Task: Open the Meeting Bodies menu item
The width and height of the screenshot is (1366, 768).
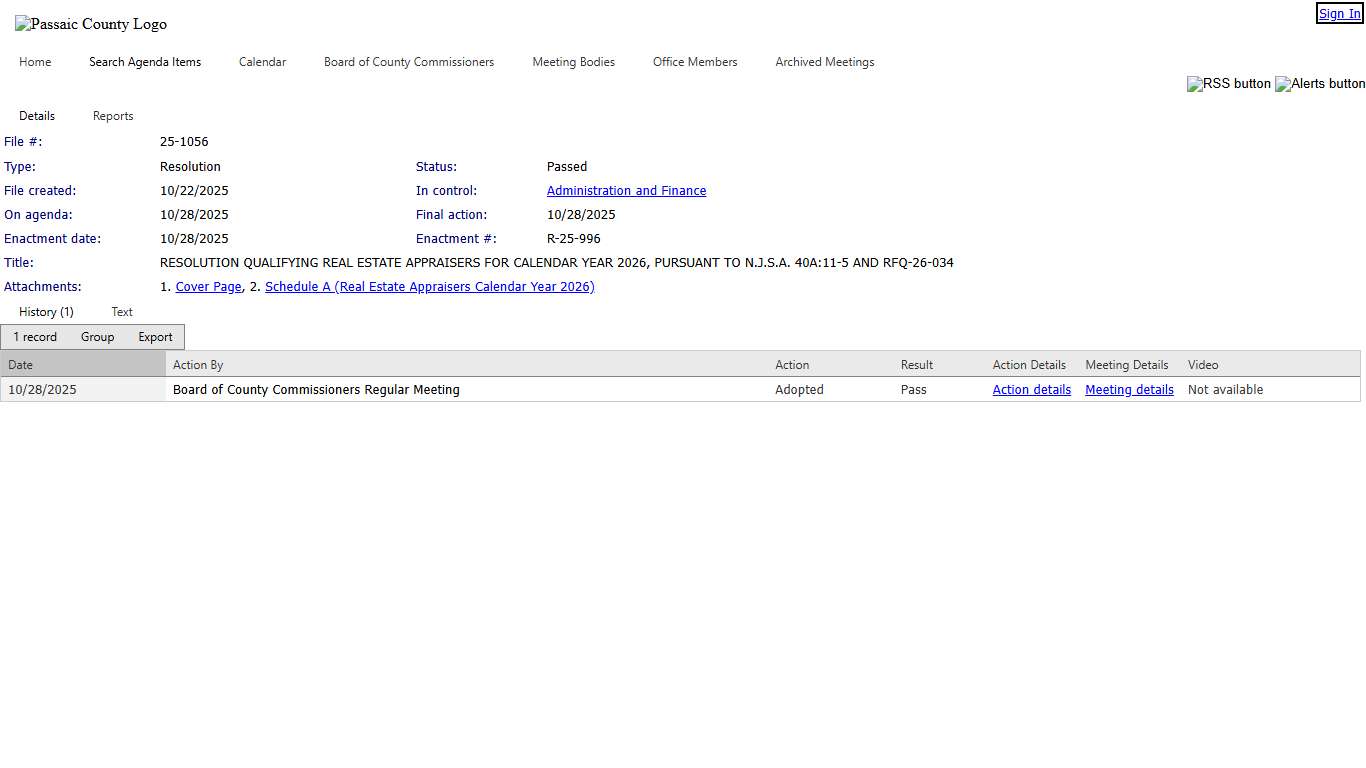Action: (x=573, y=62)
